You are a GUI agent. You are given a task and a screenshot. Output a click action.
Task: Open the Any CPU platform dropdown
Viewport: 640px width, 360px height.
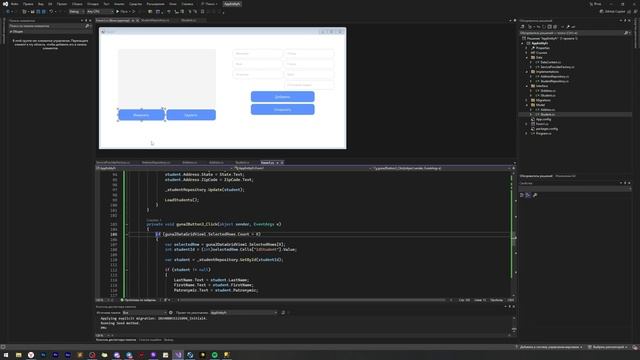click(100, 11)
